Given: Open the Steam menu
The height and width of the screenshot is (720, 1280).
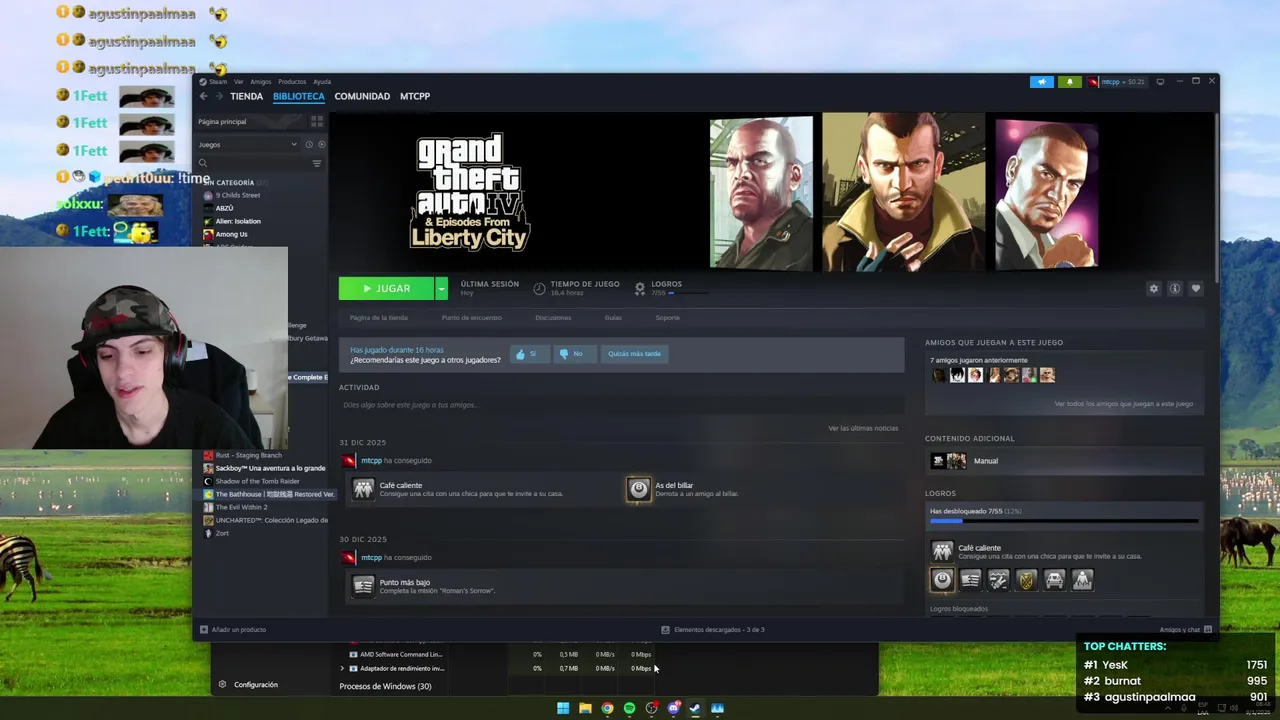Looking at the screenshot, I should pyautogui.click(x=214, y=82).
